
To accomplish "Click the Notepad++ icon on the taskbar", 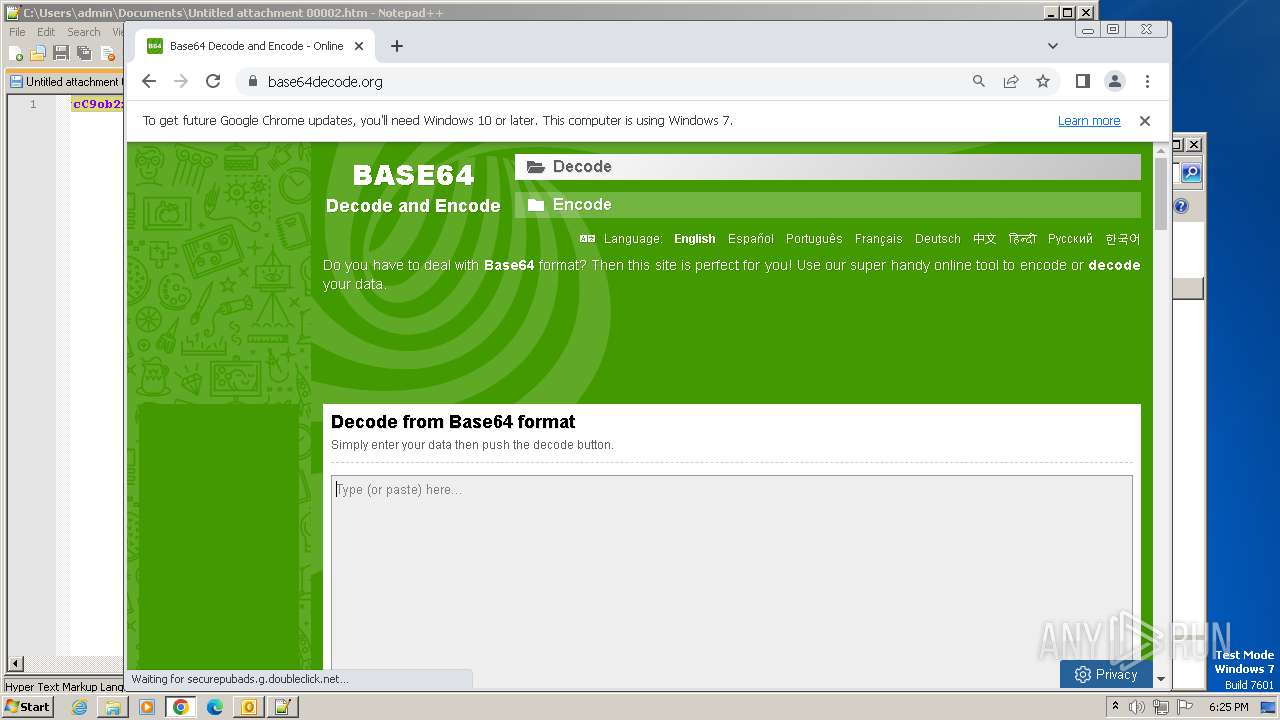I will point(283,707).
